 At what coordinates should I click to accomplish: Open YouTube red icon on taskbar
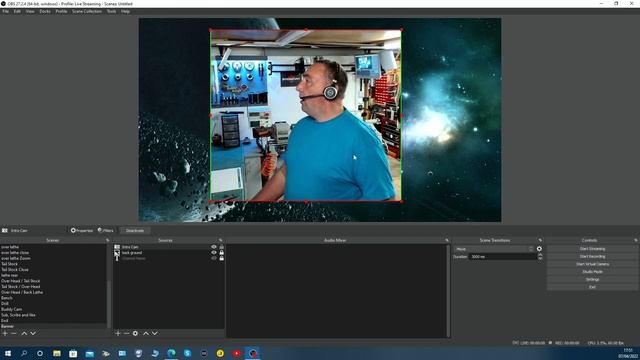click(236, 353)
